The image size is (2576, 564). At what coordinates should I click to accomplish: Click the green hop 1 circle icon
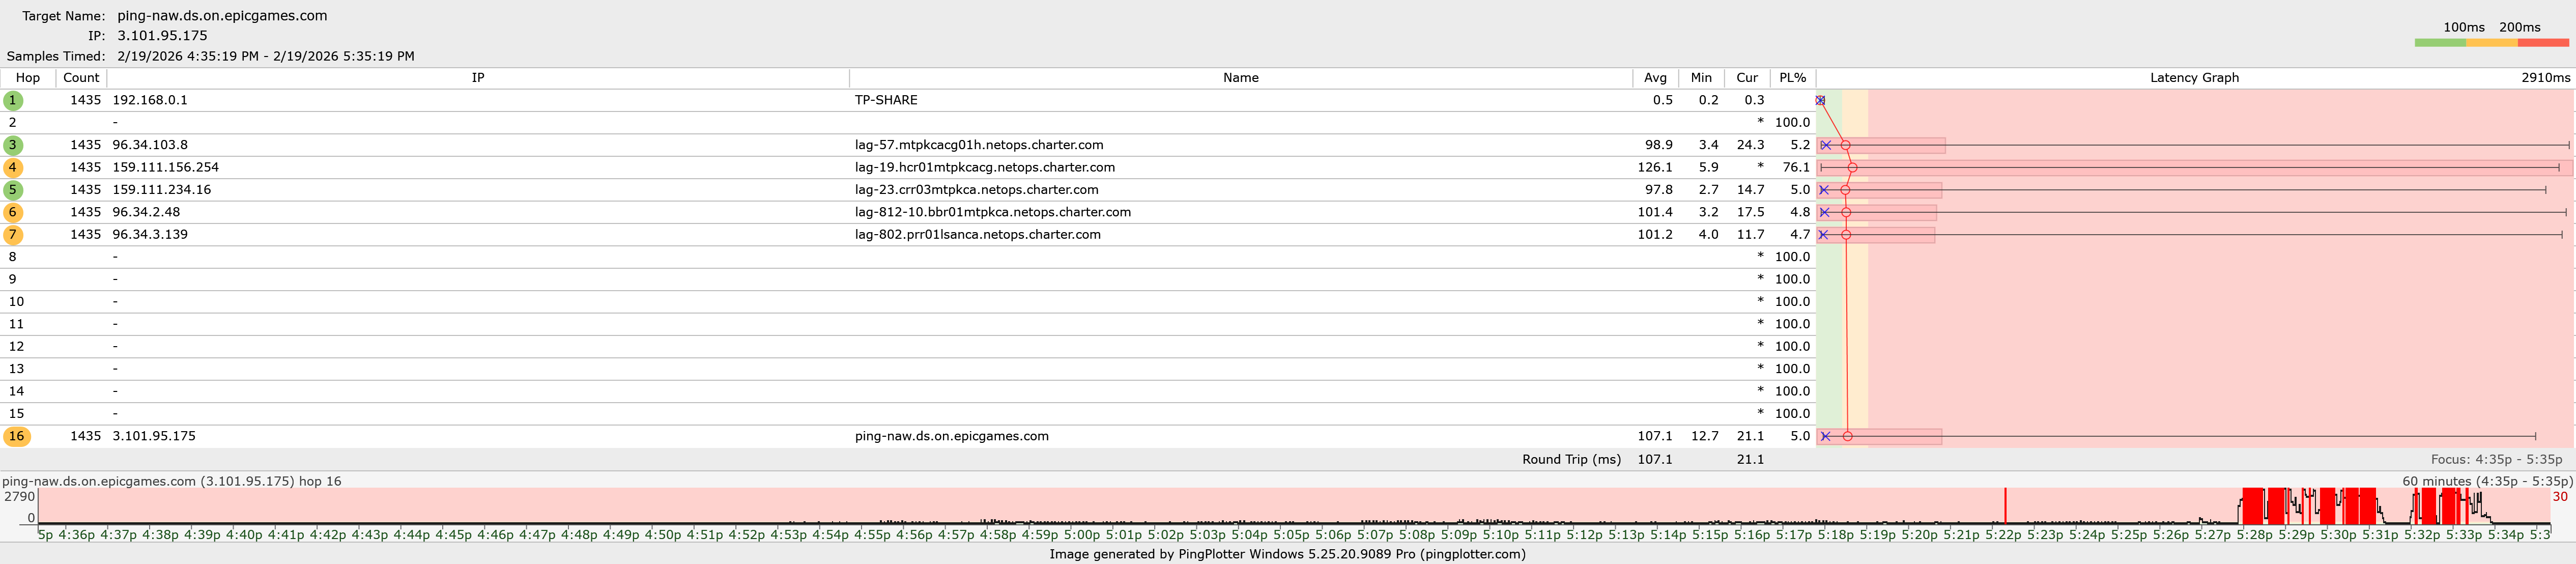[13, 100]
